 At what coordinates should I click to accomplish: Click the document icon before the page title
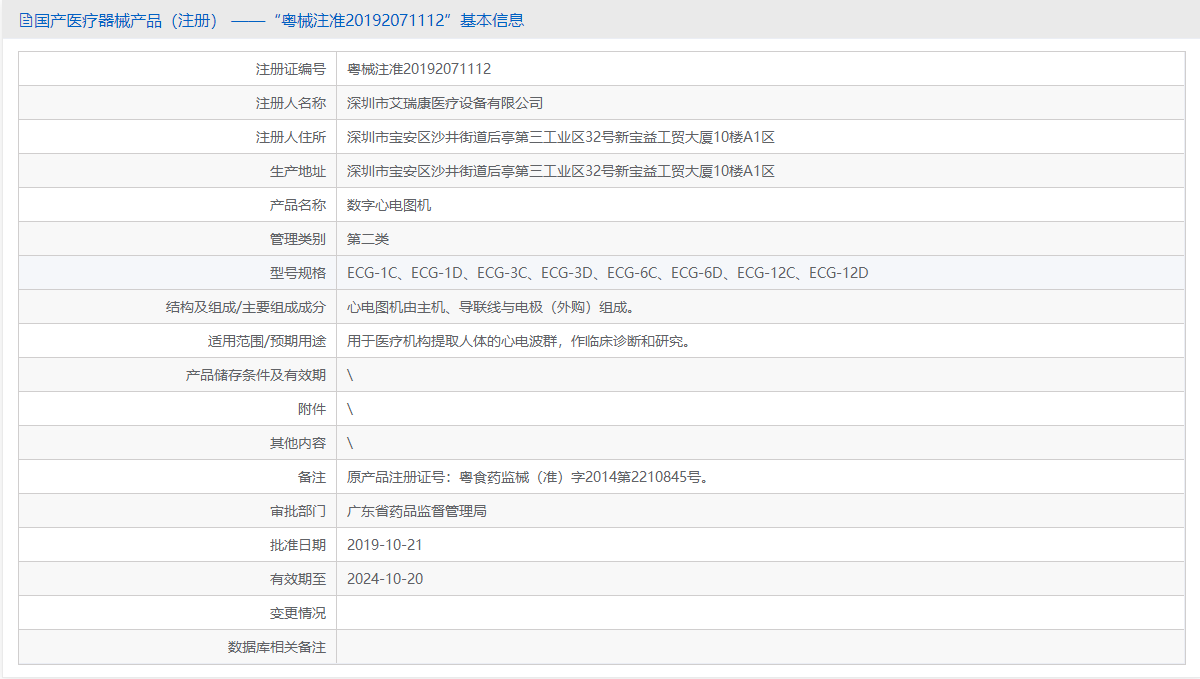tap(26, 20)
